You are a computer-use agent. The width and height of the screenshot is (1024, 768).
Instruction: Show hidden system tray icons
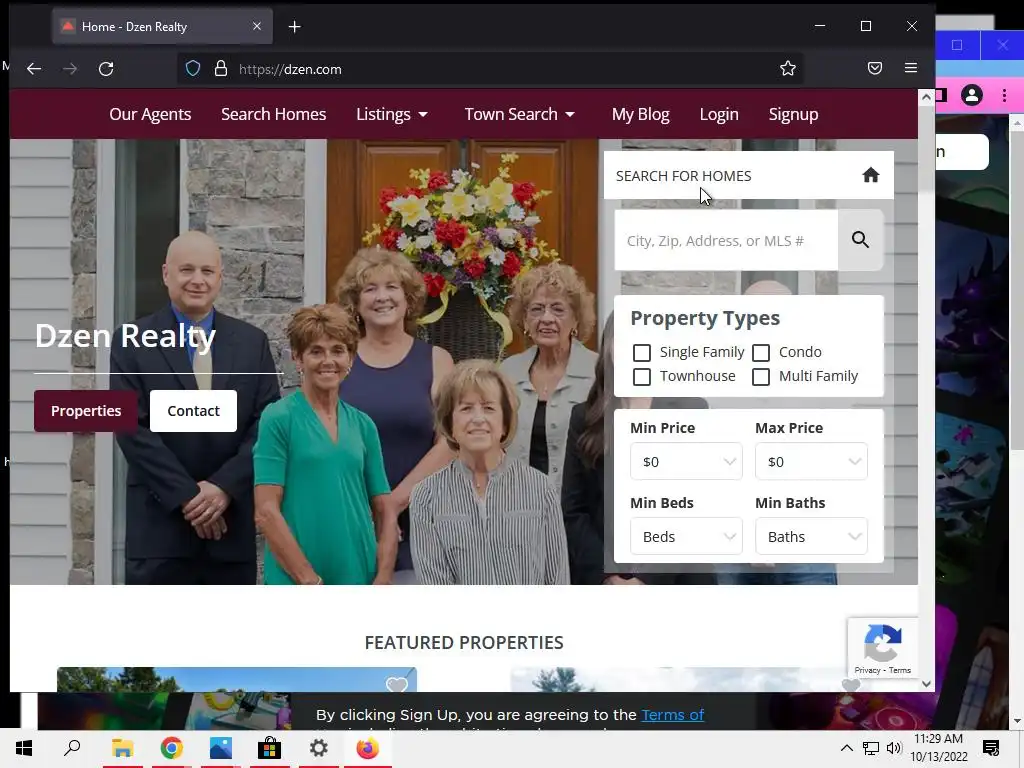[846, 748]
